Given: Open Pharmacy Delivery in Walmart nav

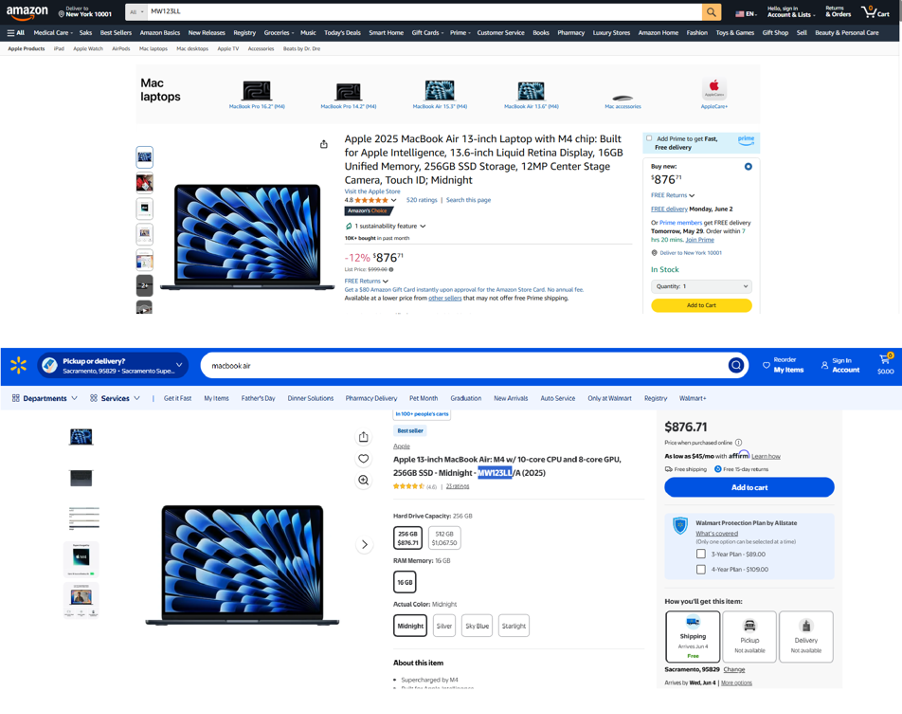Looking at the screenshot, I should click(371, 398).
